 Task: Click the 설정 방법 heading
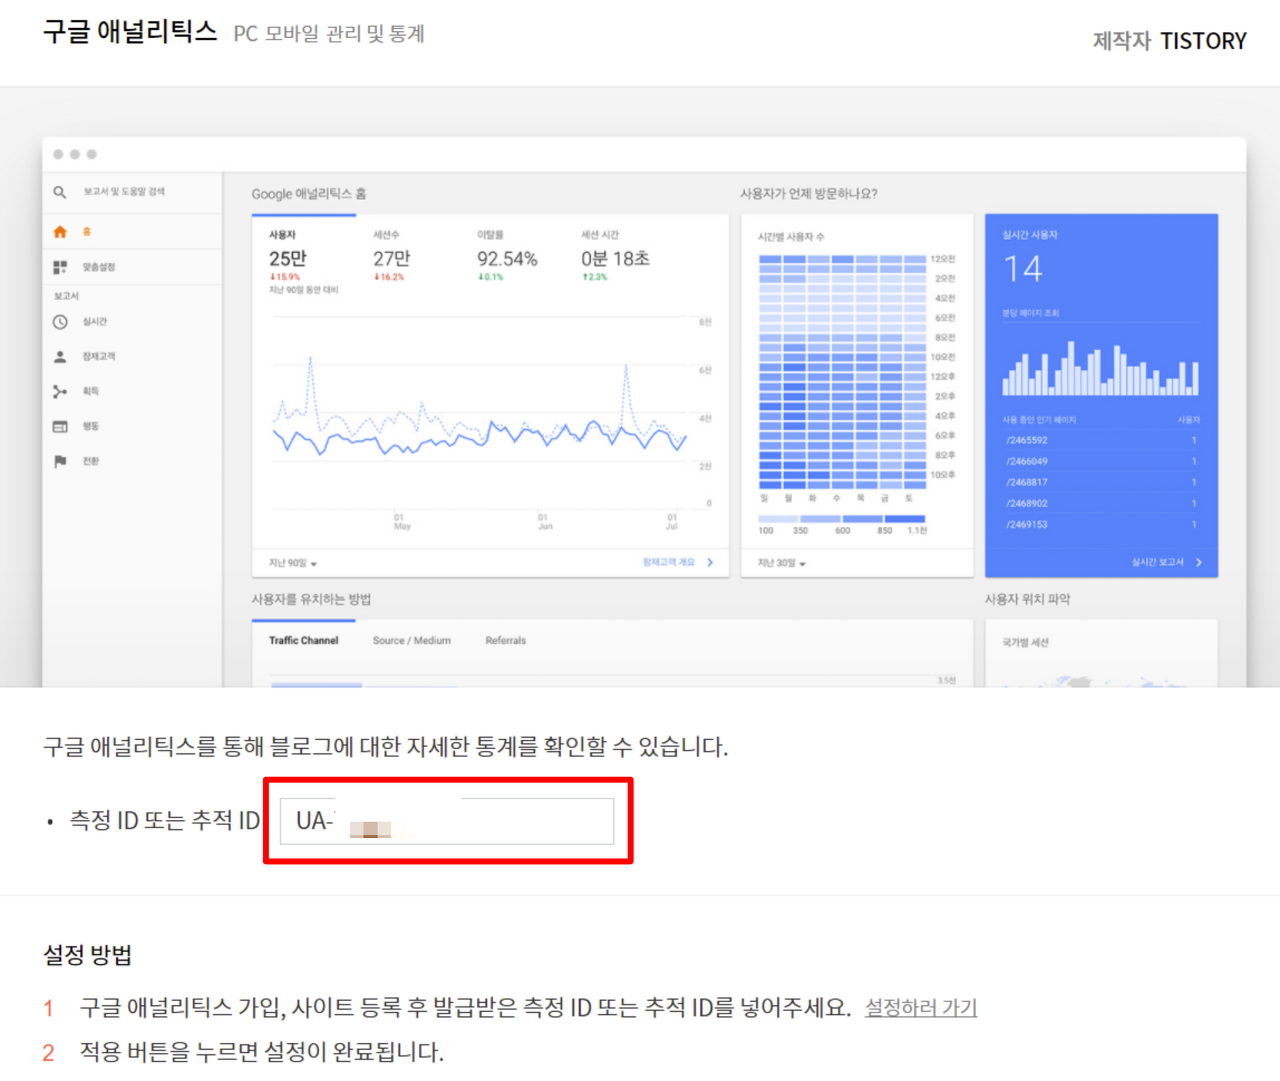(x=88, y=955)
